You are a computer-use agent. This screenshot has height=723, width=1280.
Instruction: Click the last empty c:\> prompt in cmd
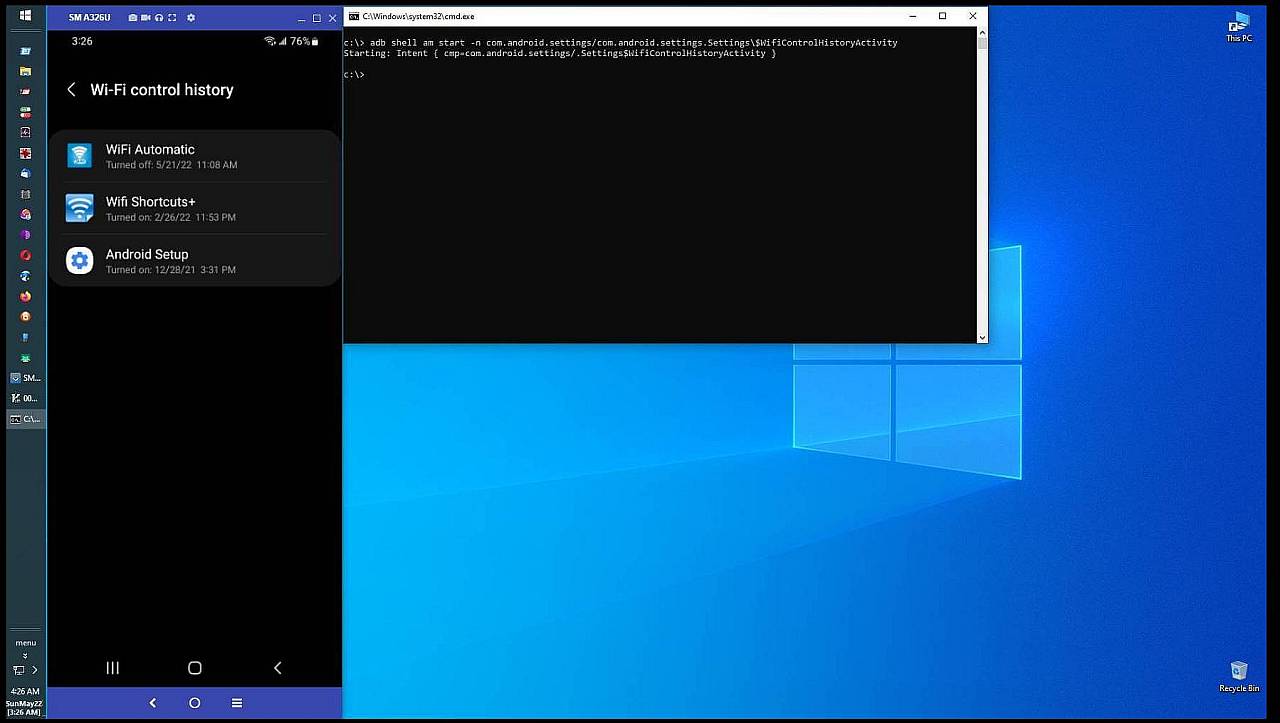point(354,74)
